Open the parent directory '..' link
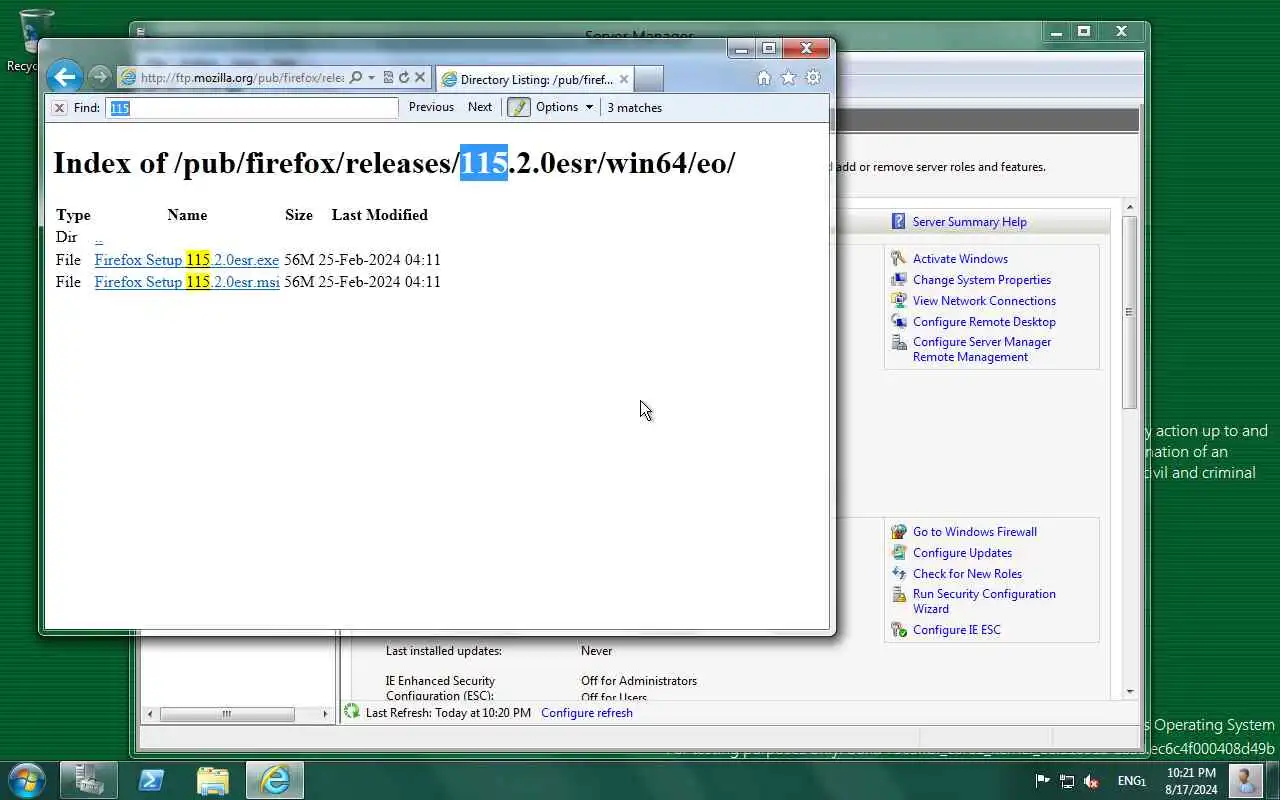1280x800 pixels. pos(99,238)
